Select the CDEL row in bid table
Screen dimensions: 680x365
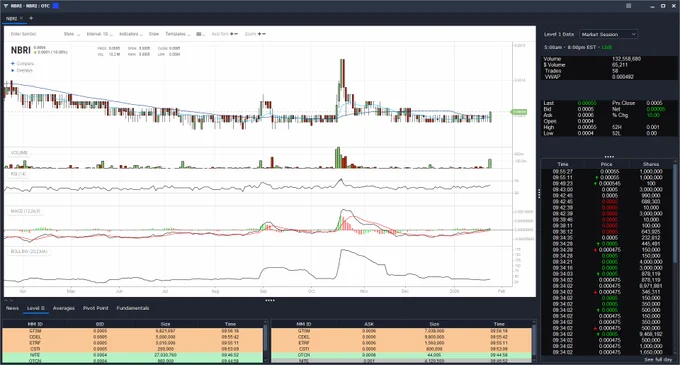132,337
